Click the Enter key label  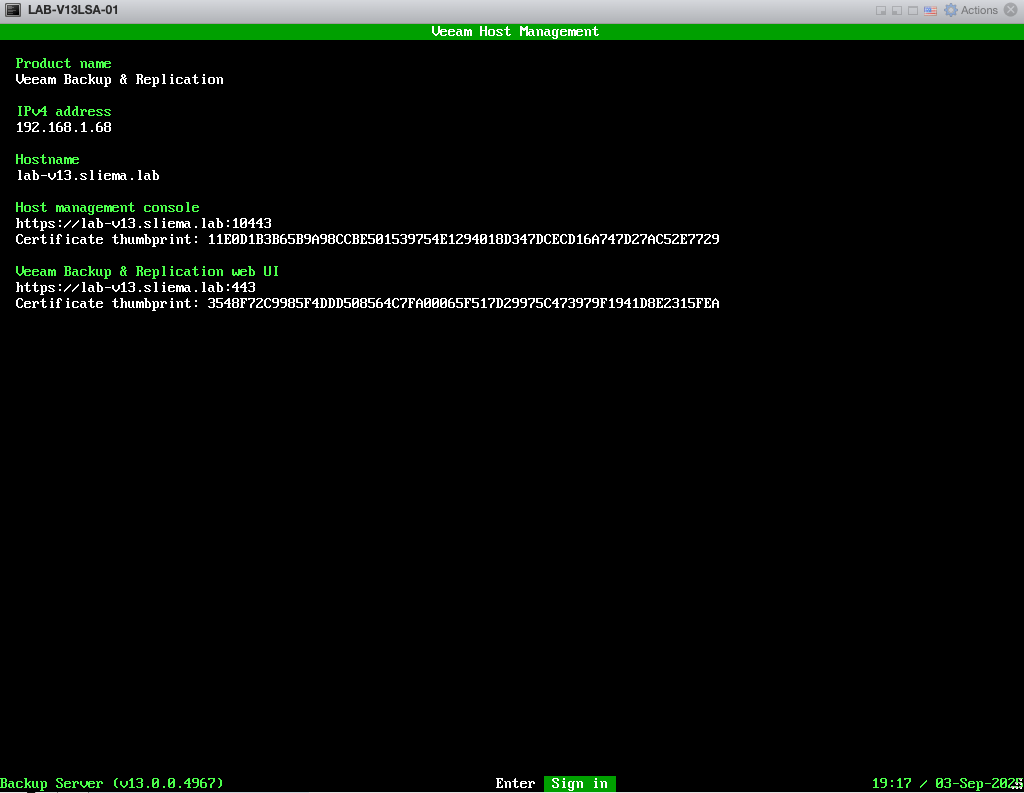[x=515, y=783]
